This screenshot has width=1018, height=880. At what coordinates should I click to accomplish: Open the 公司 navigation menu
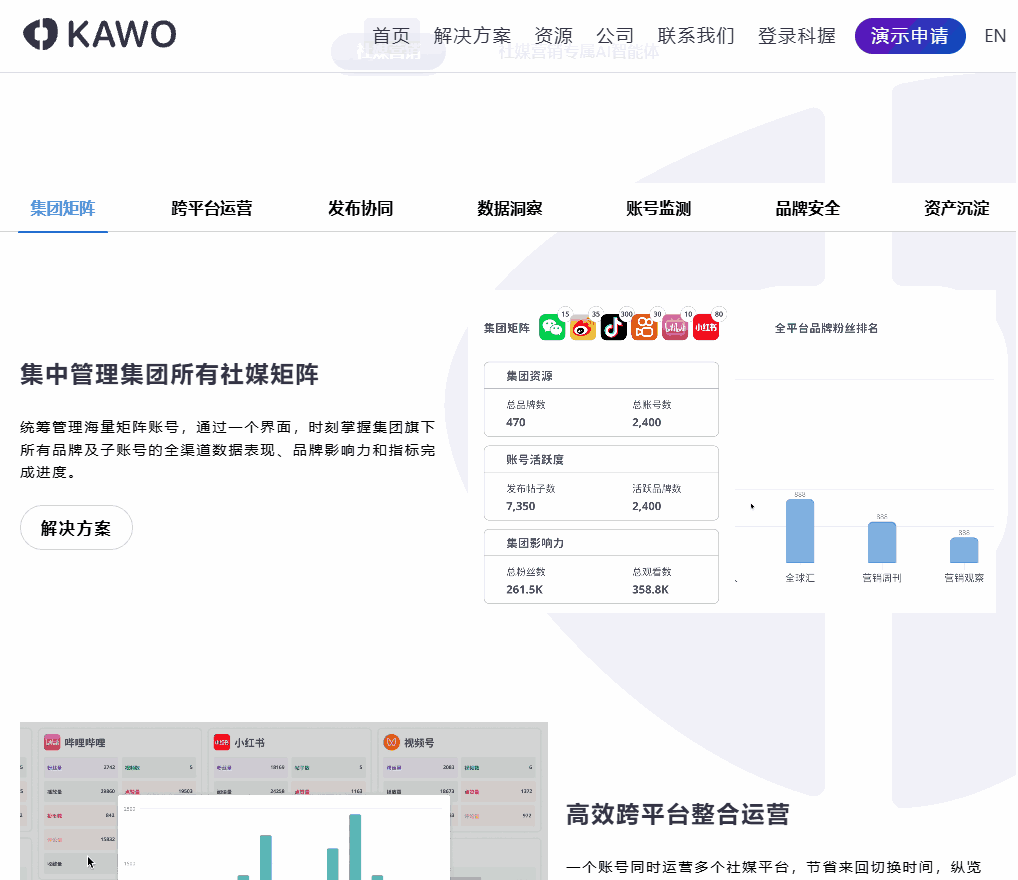(x=615, y=36)
